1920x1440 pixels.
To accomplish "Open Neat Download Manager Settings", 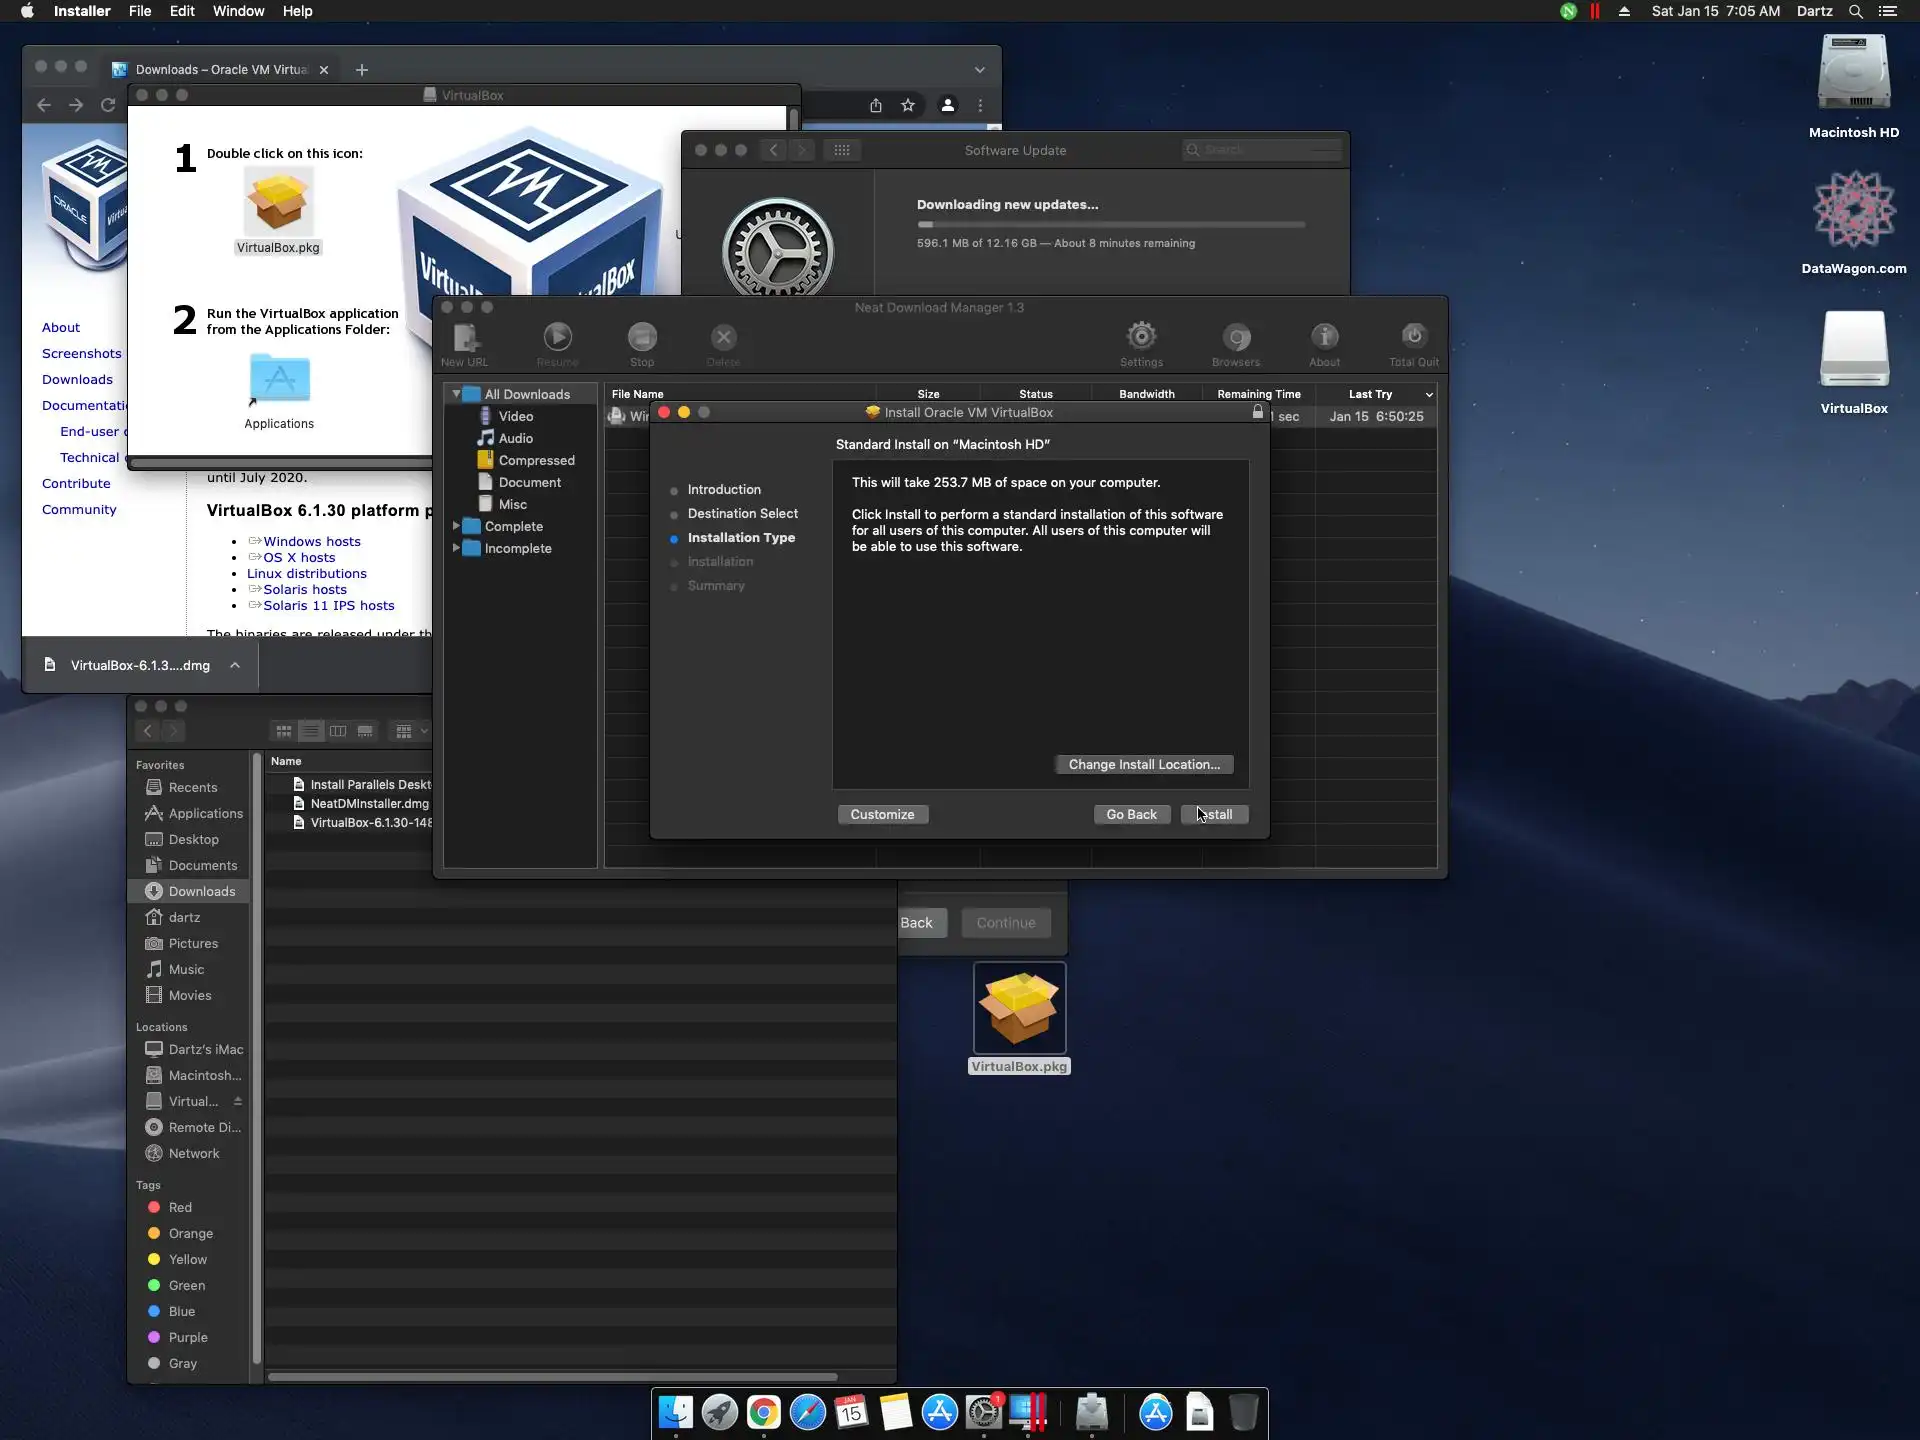I will point(1141,337).
